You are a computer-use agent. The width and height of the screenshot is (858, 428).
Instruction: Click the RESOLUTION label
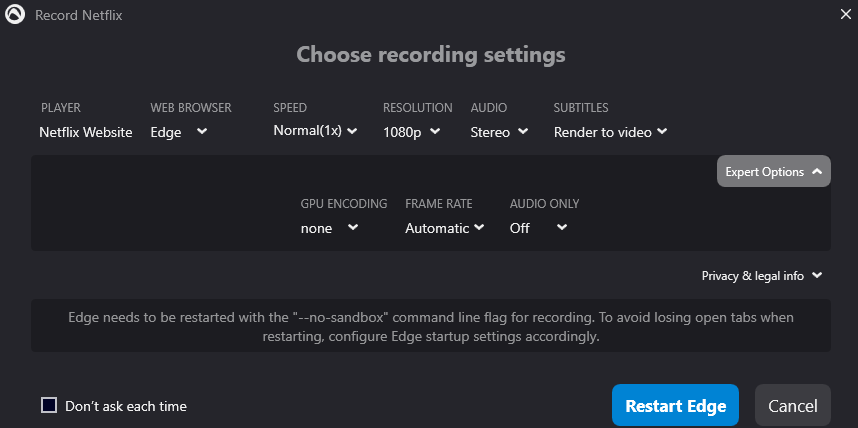pyautogui.click(x=418, y=108)
